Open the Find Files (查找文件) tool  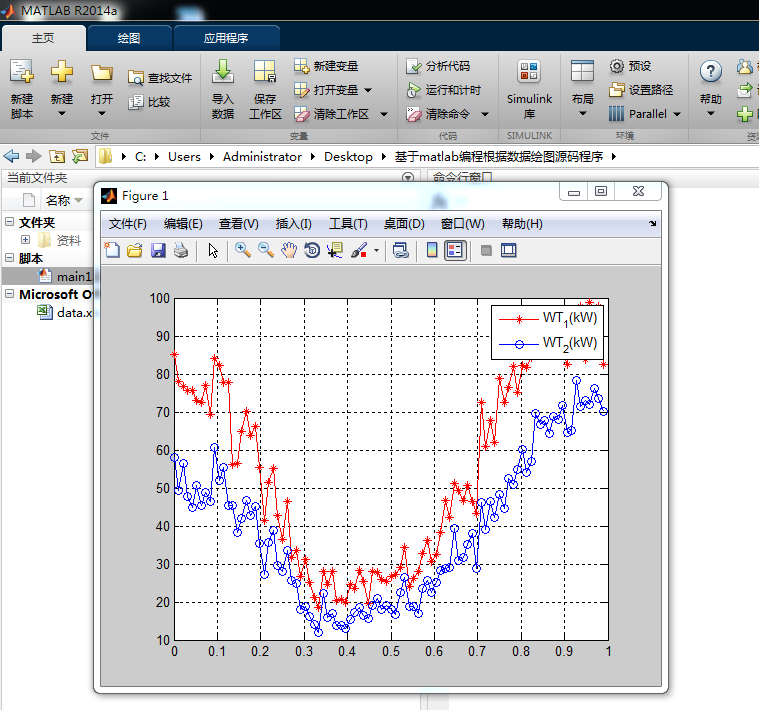coord(160,78)
